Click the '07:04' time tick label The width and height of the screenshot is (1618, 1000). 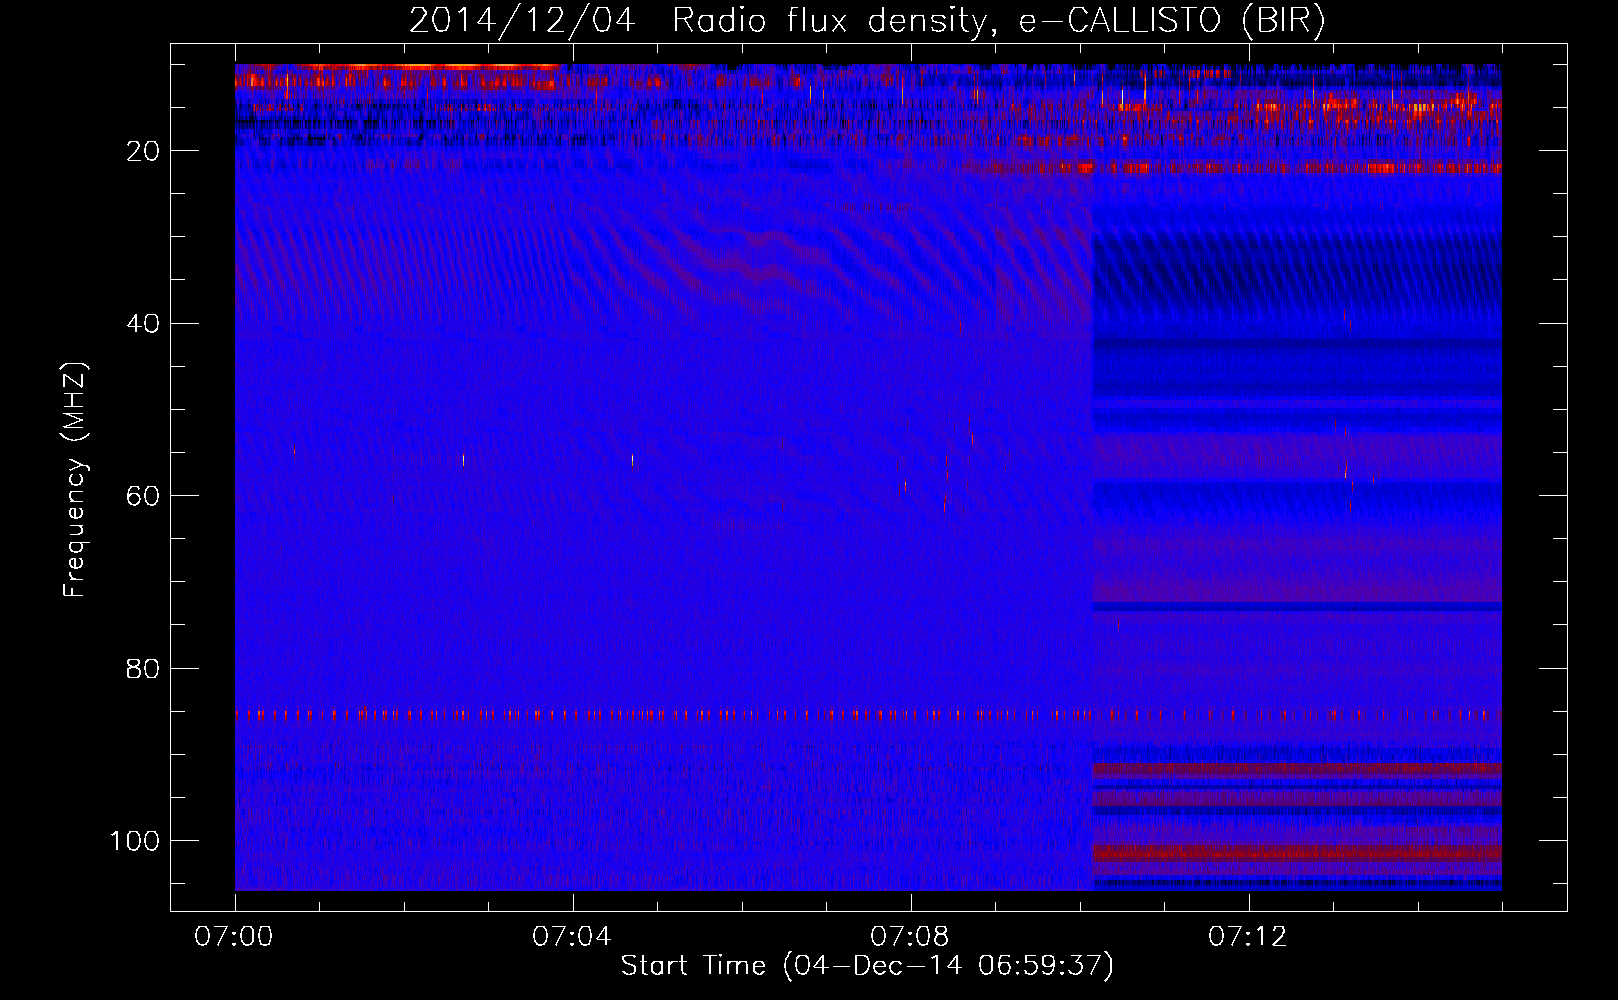572,937
